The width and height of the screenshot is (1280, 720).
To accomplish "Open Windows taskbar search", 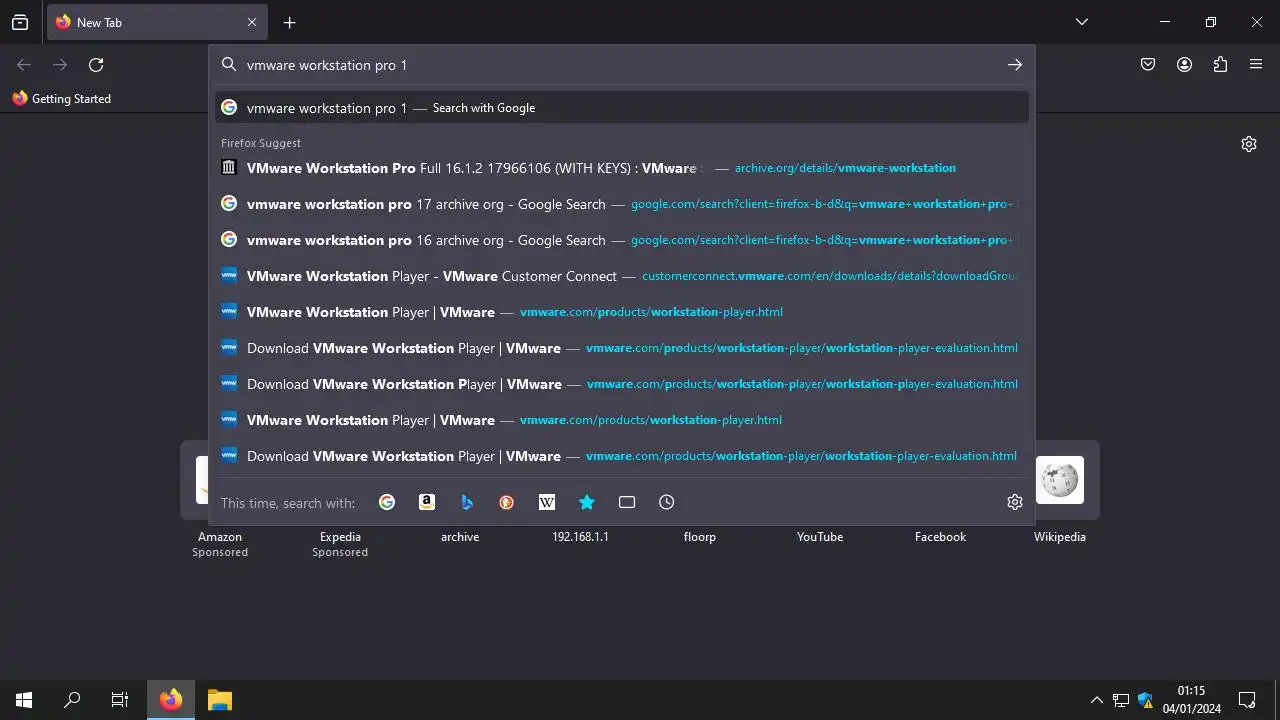I will [72, 700].
